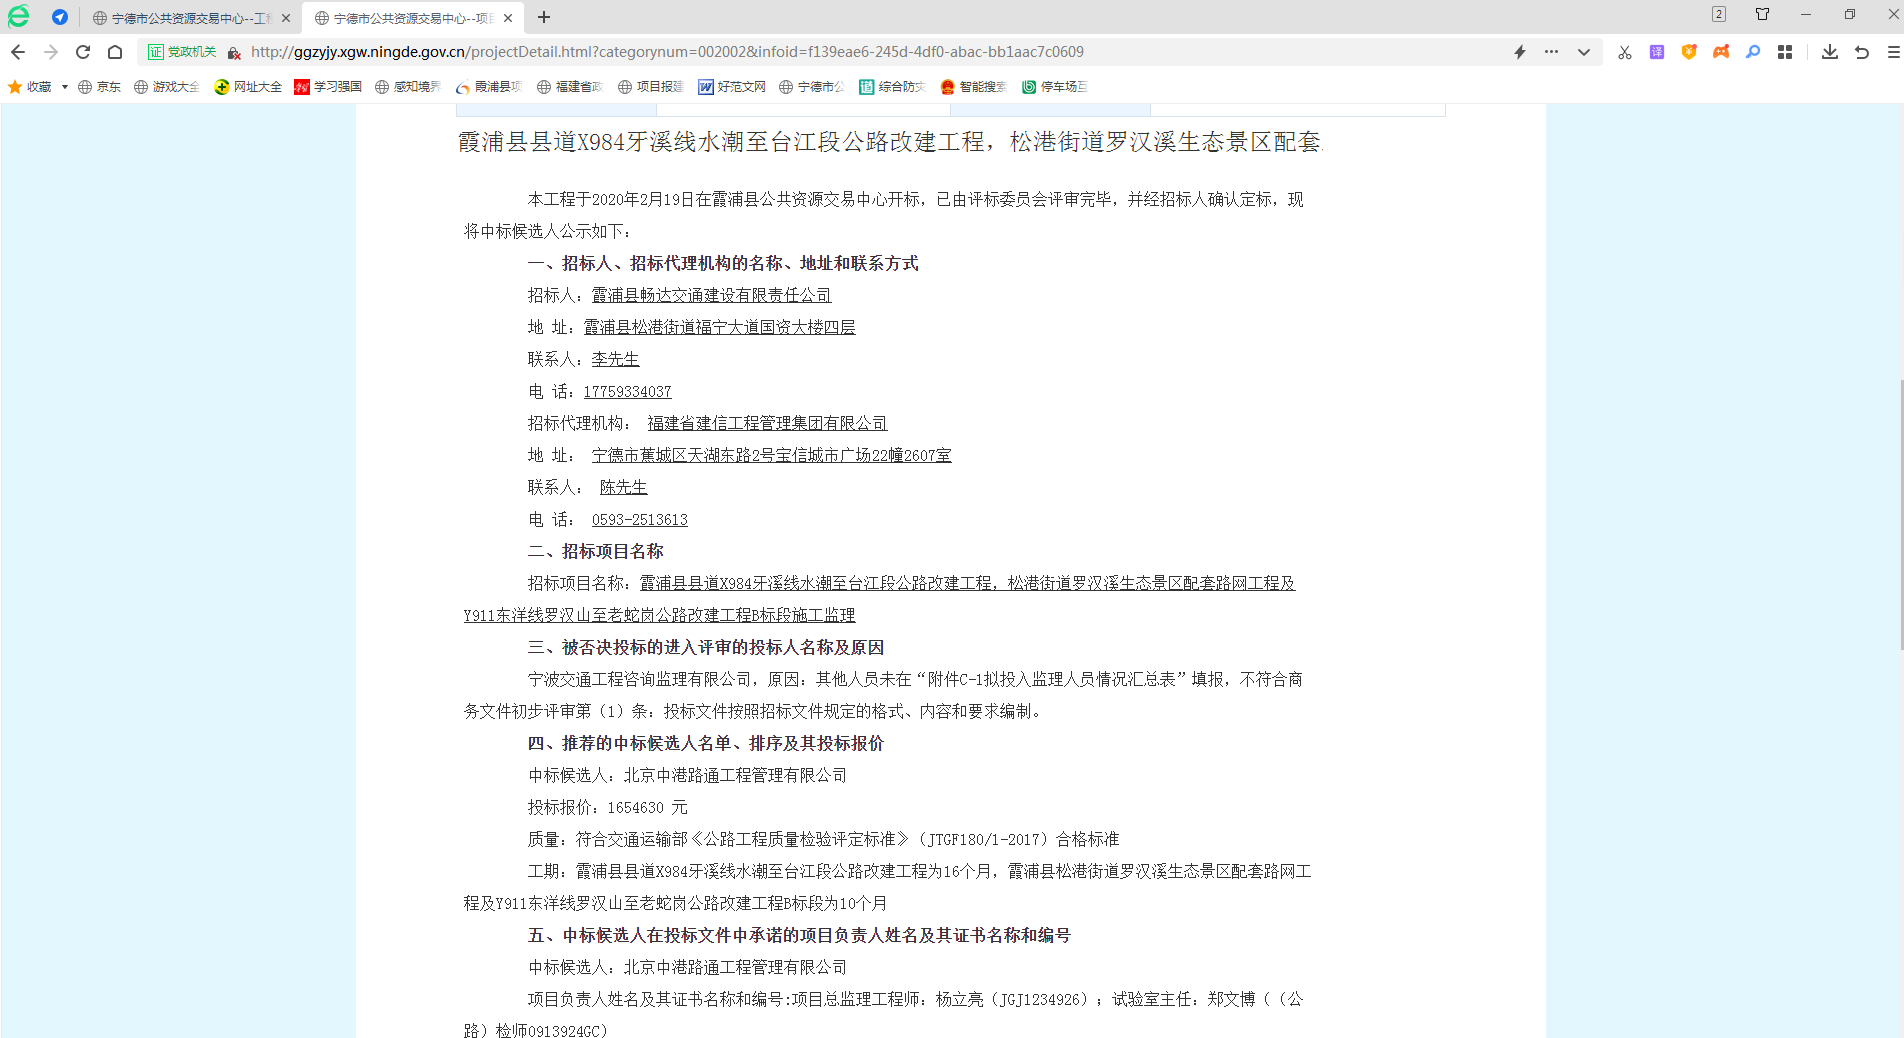Click the window counter badge showing 2

1719,14
